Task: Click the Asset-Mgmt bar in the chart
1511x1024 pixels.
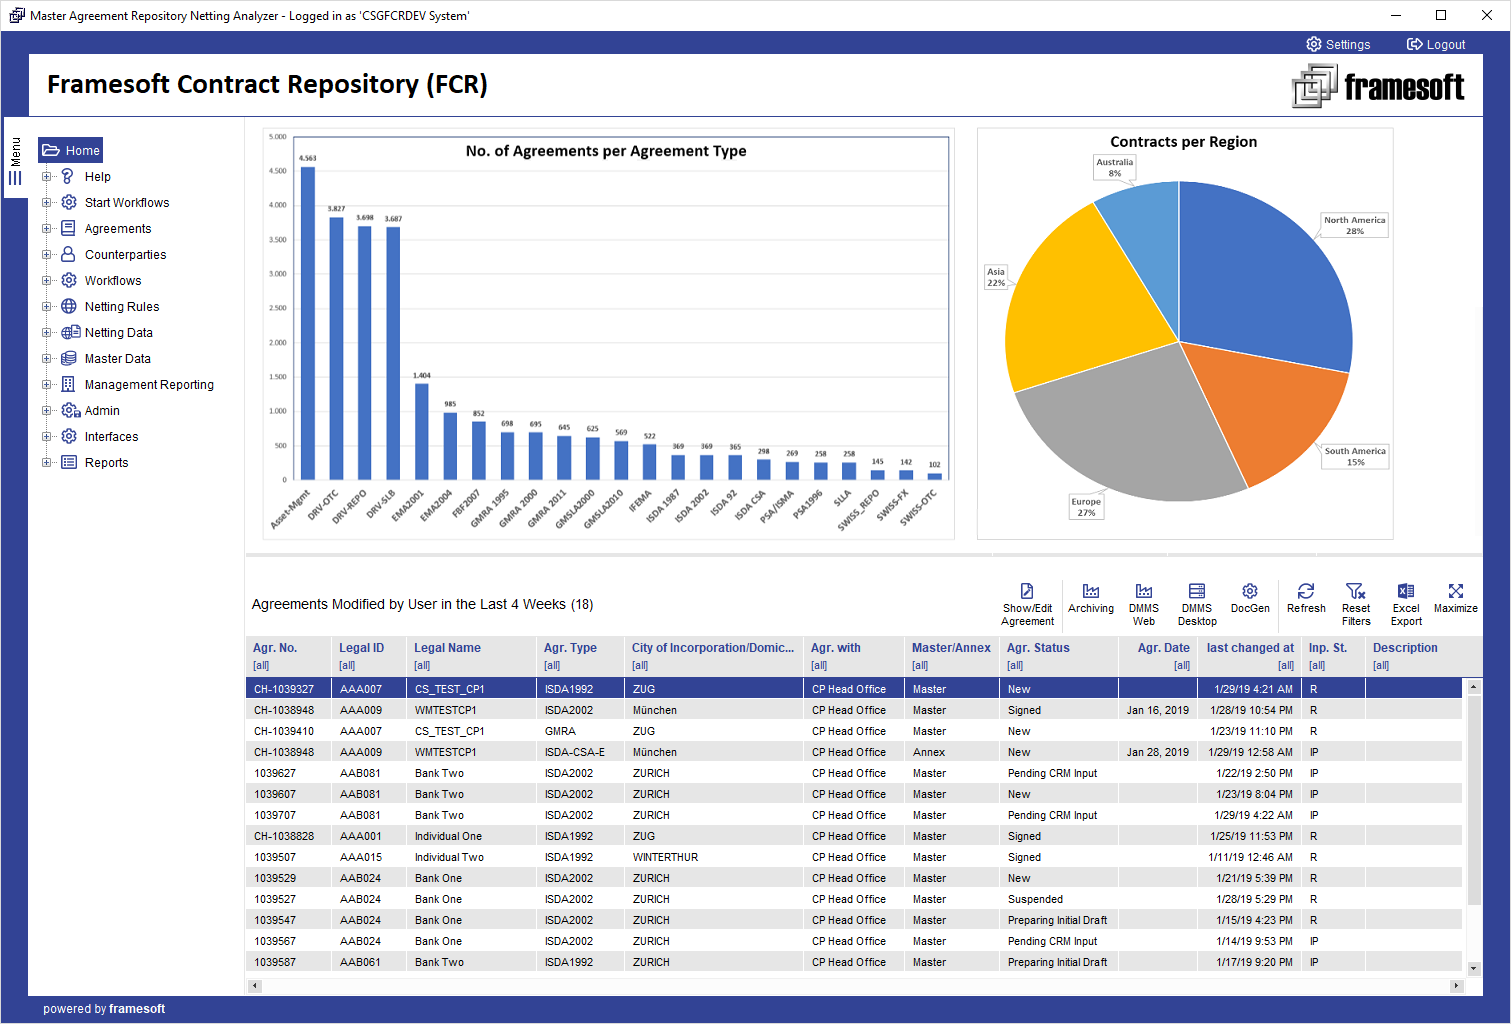Action: coord(308,323)
